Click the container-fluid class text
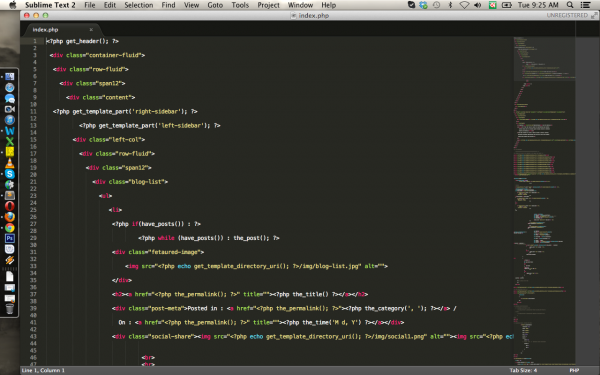The width and height of the screenshot is (600, 375). [114, 55]
